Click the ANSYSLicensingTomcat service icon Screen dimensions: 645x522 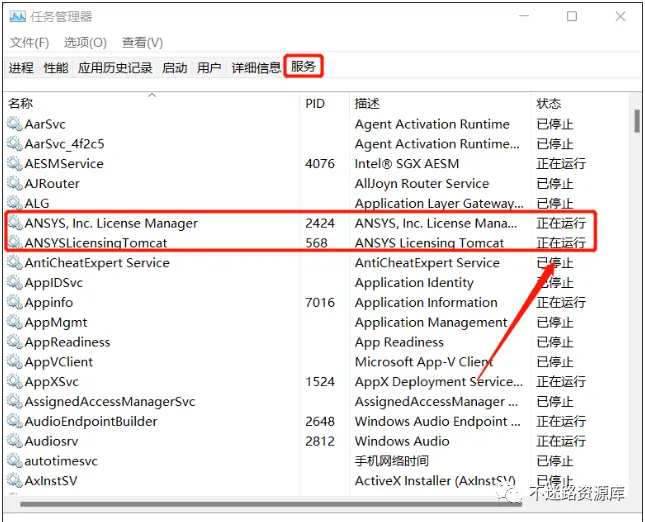[14, 242]
